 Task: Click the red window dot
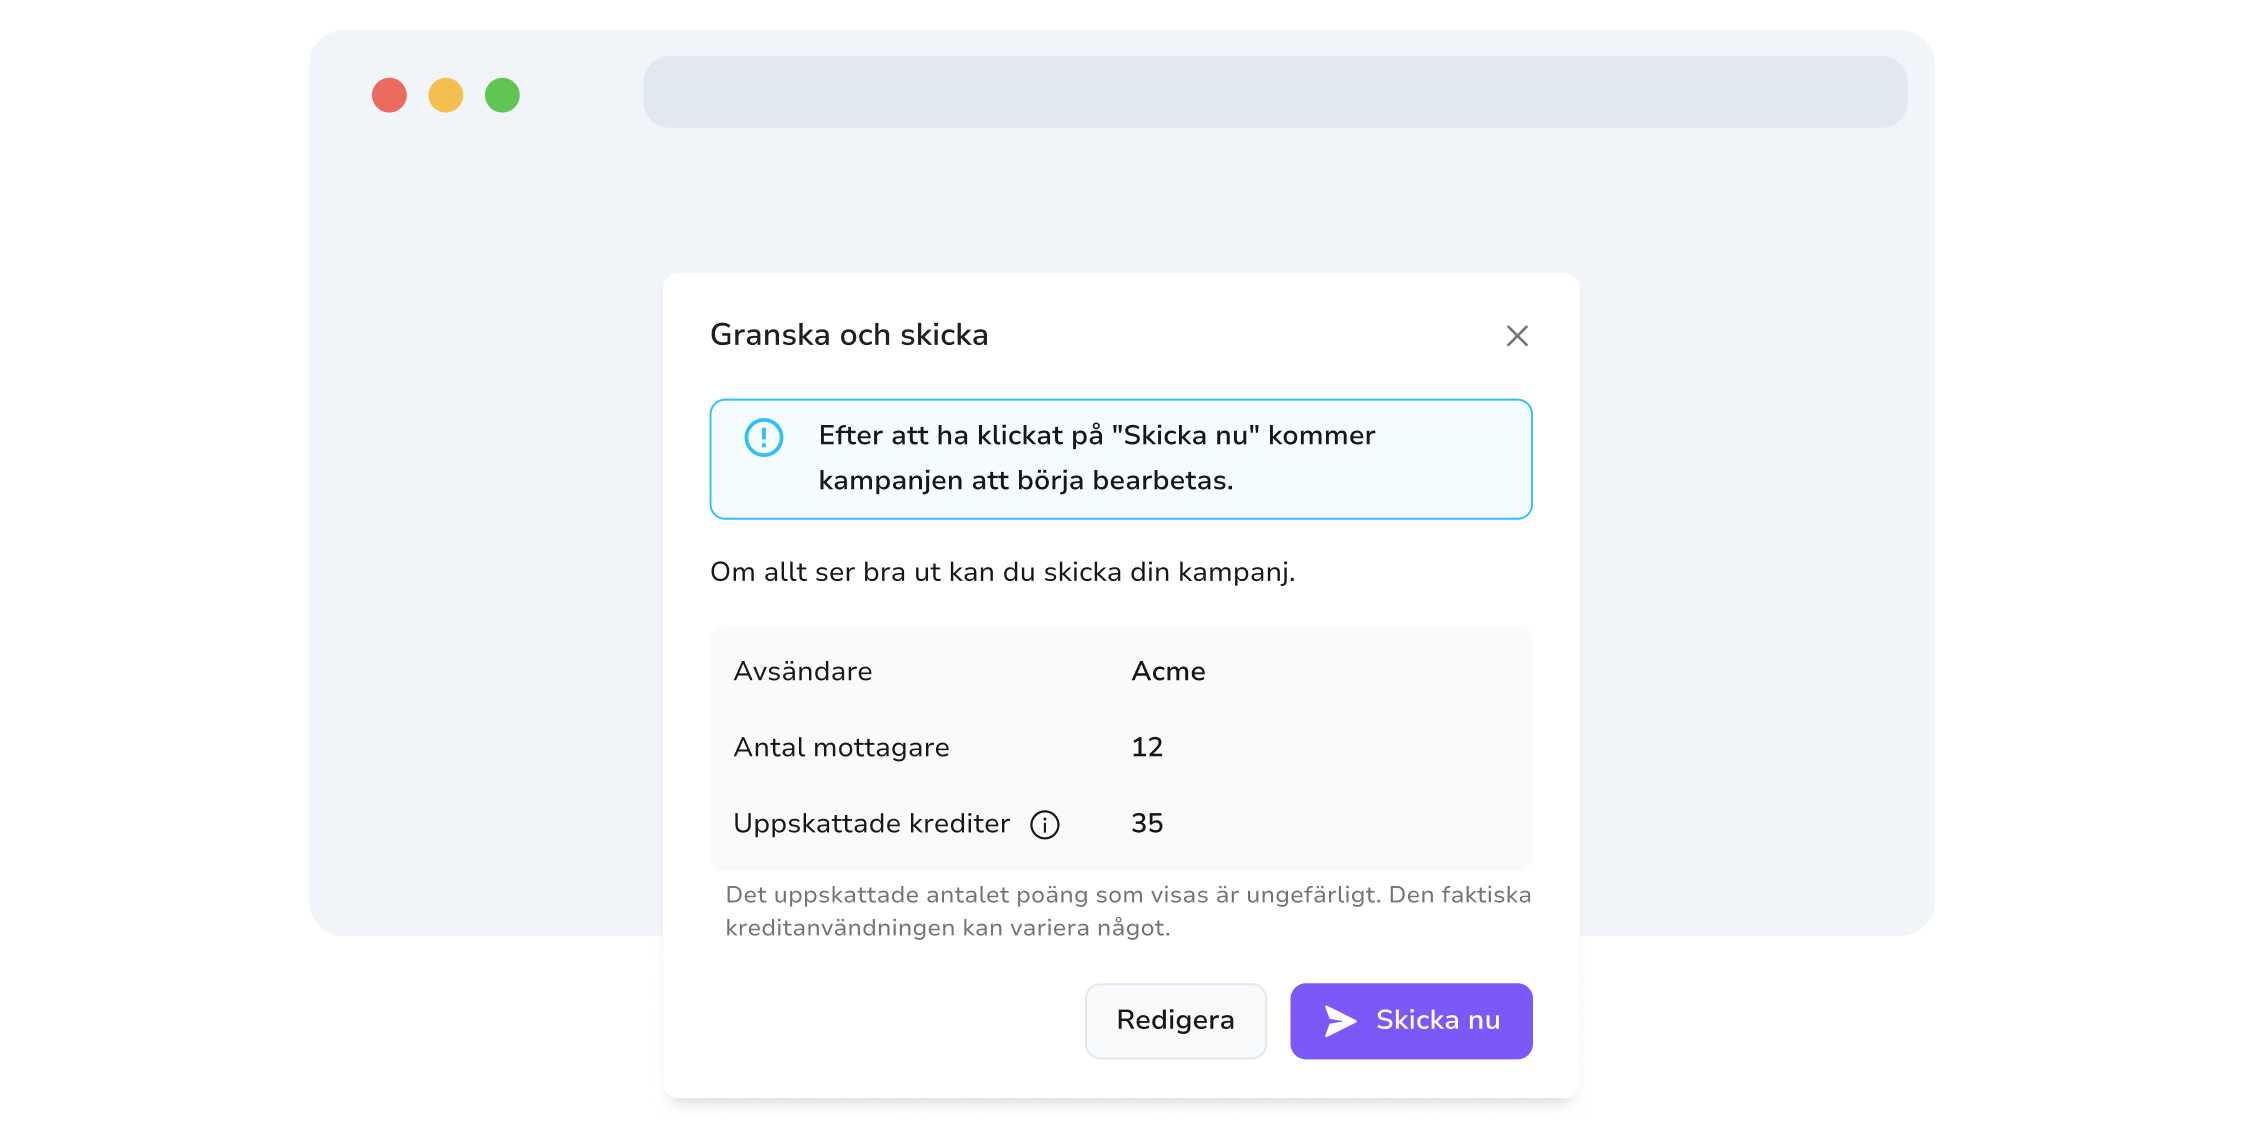tap(389, 95)
